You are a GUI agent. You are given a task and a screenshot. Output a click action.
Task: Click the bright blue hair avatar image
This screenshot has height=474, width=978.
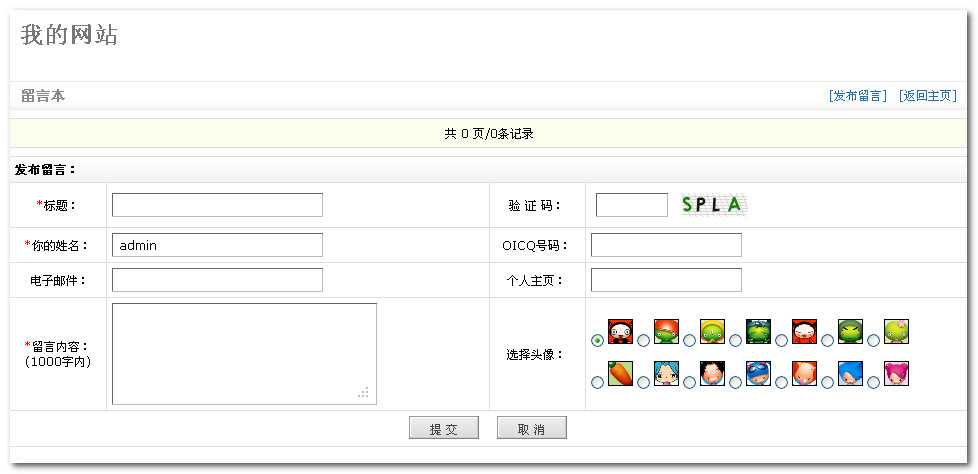point(850,374)
